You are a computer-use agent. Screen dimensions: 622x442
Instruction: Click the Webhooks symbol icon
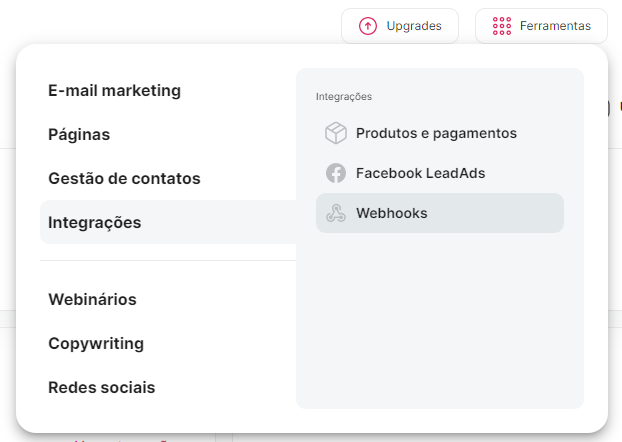click(335, 213)
